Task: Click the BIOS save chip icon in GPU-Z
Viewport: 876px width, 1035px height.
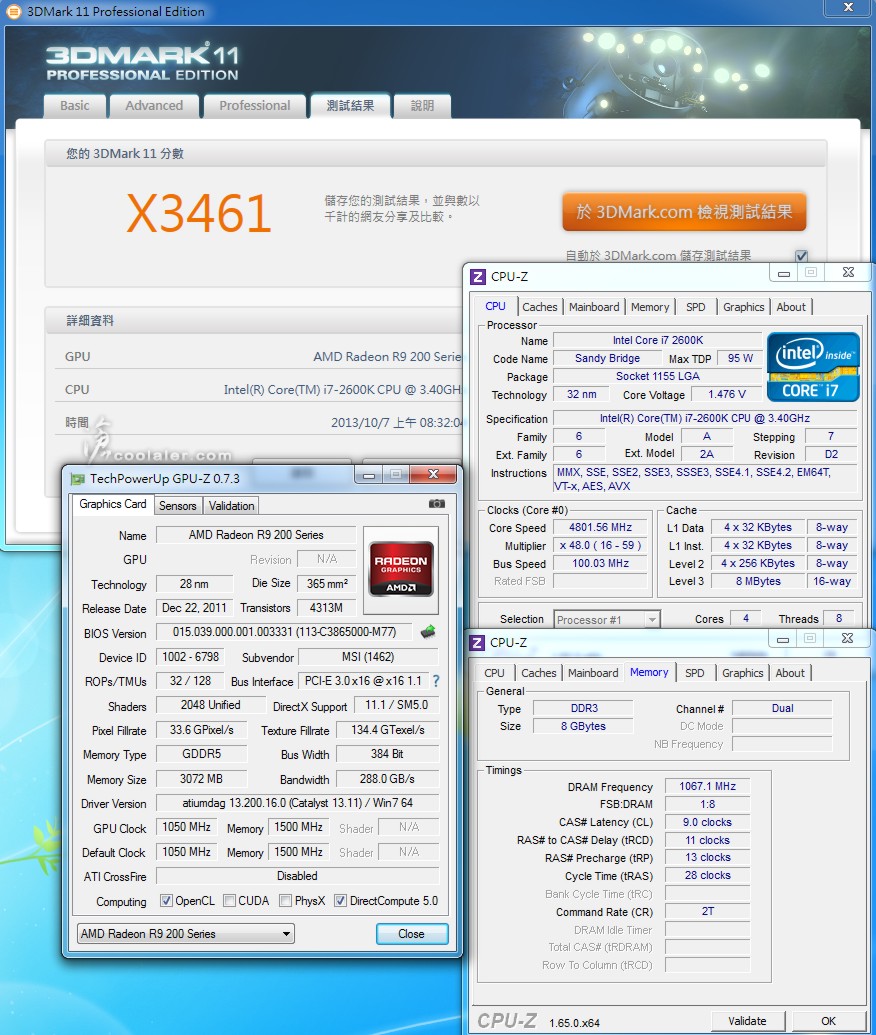Action: click(x=428, y=632)
